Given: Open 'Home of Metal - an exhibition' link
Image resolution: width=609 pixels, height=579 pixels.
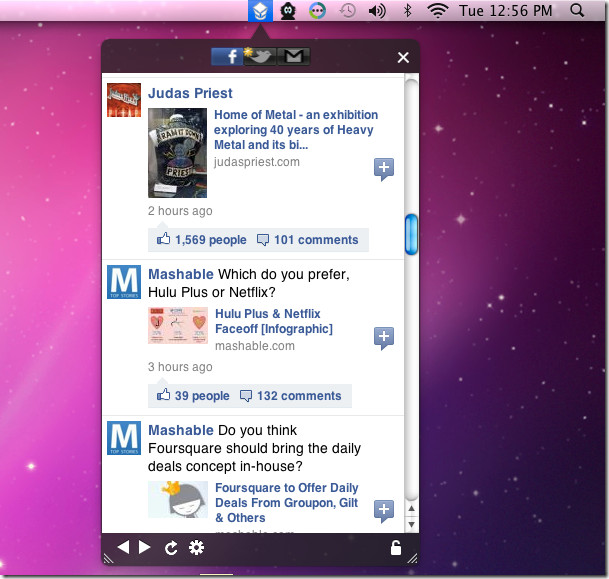Looking at the screenshot, I should click(x=296, y=130).
